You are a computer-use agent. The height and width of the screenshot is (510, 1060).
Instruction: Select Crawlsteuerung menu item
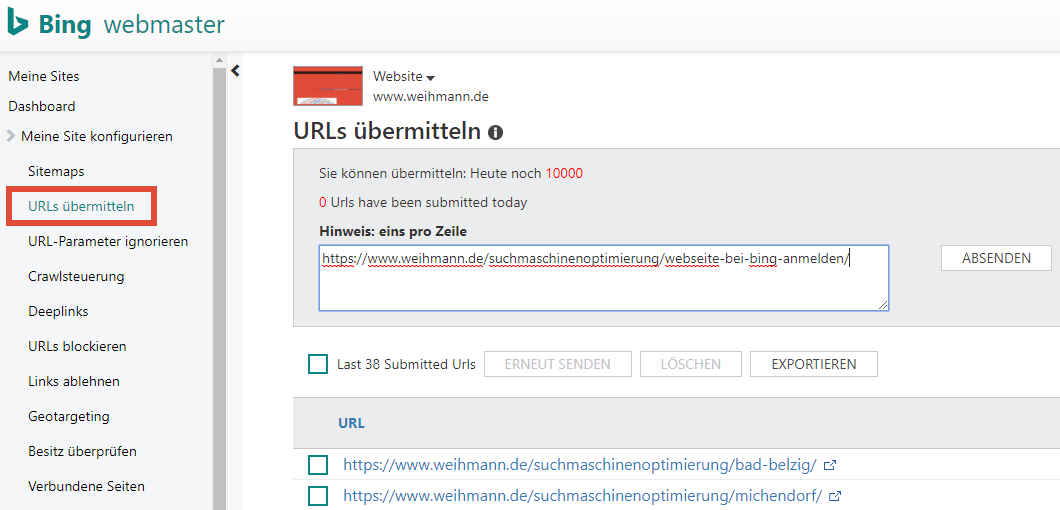[76, 277]
